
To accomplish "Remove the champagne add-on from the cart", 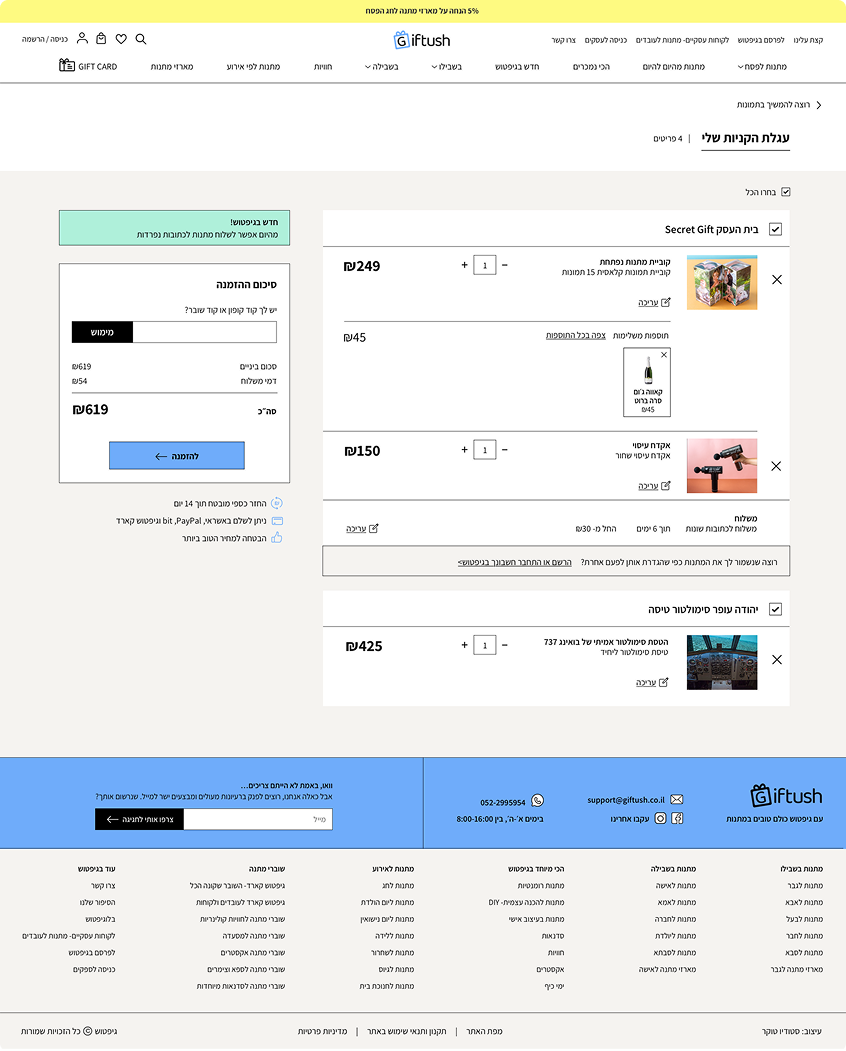I will (664, 355).
